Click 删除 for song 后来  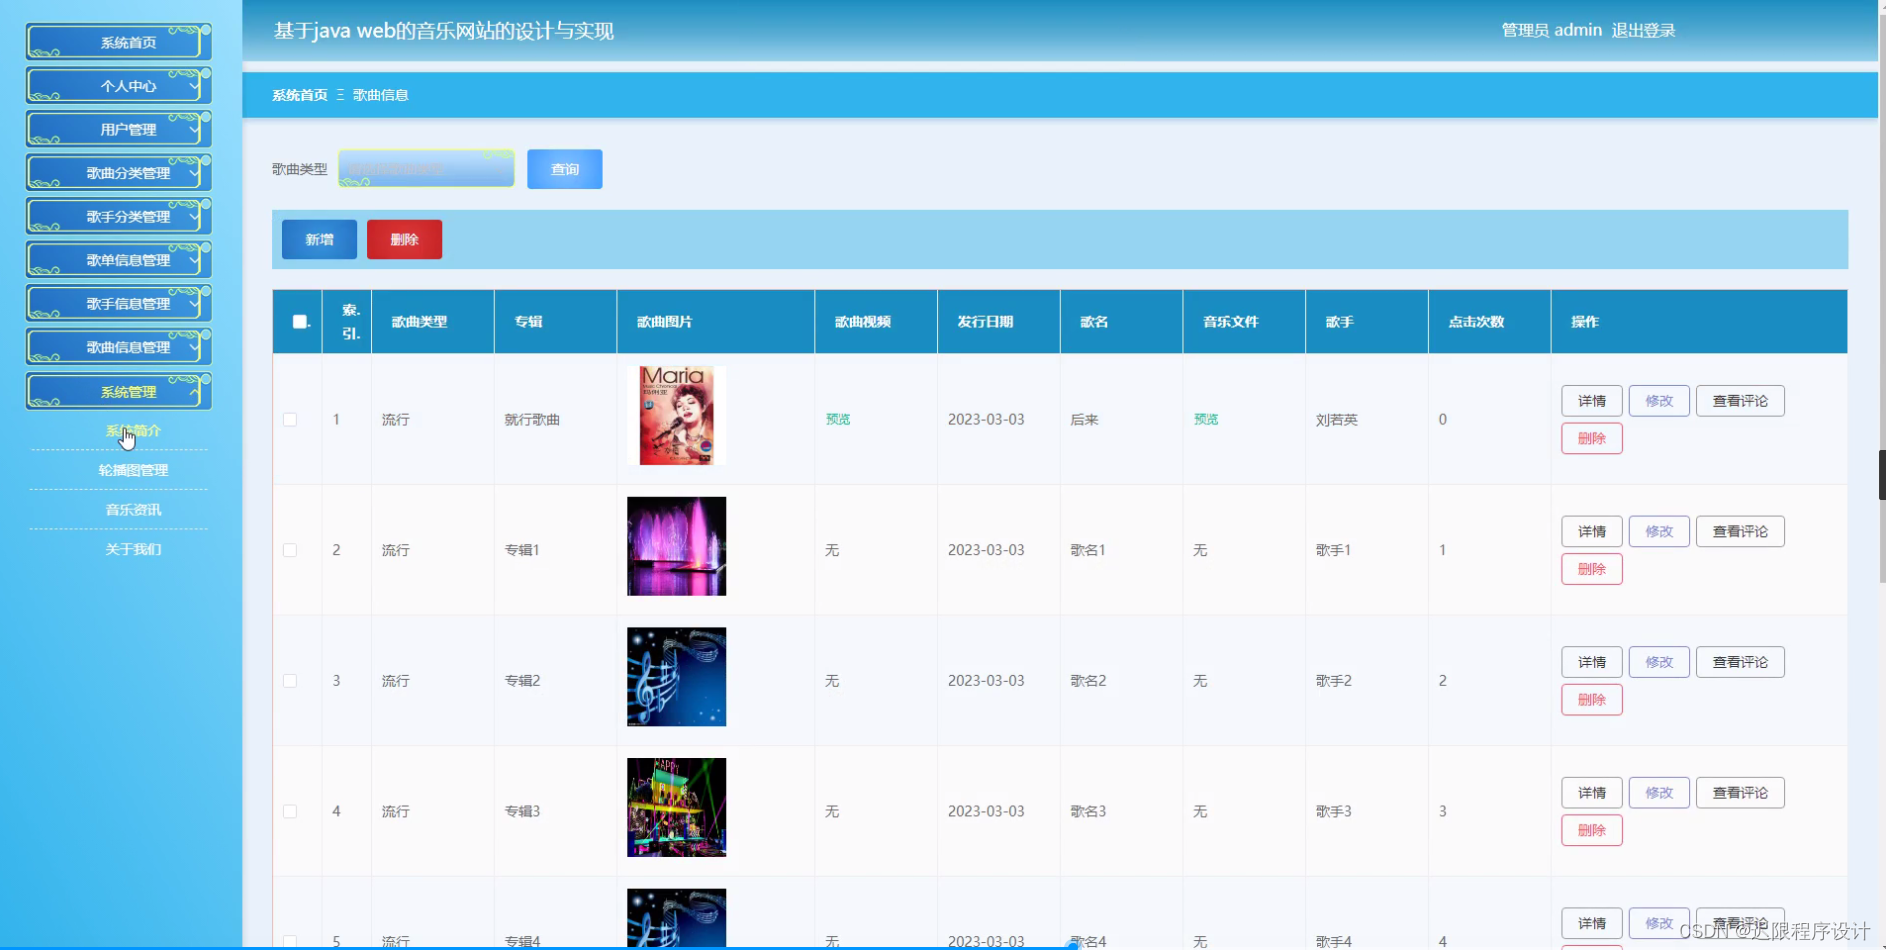(x=1592, y=438)
